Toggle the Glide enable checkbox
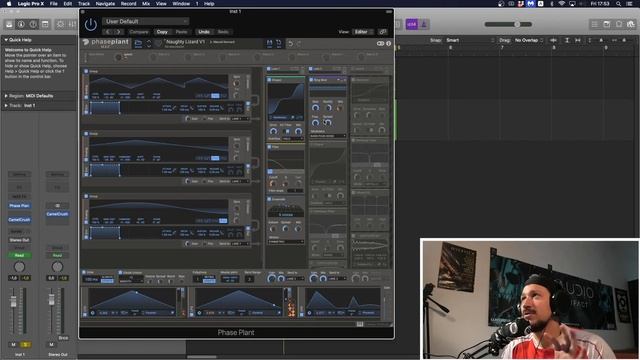The height and width of the screenshot is (360, 640). 84,272
